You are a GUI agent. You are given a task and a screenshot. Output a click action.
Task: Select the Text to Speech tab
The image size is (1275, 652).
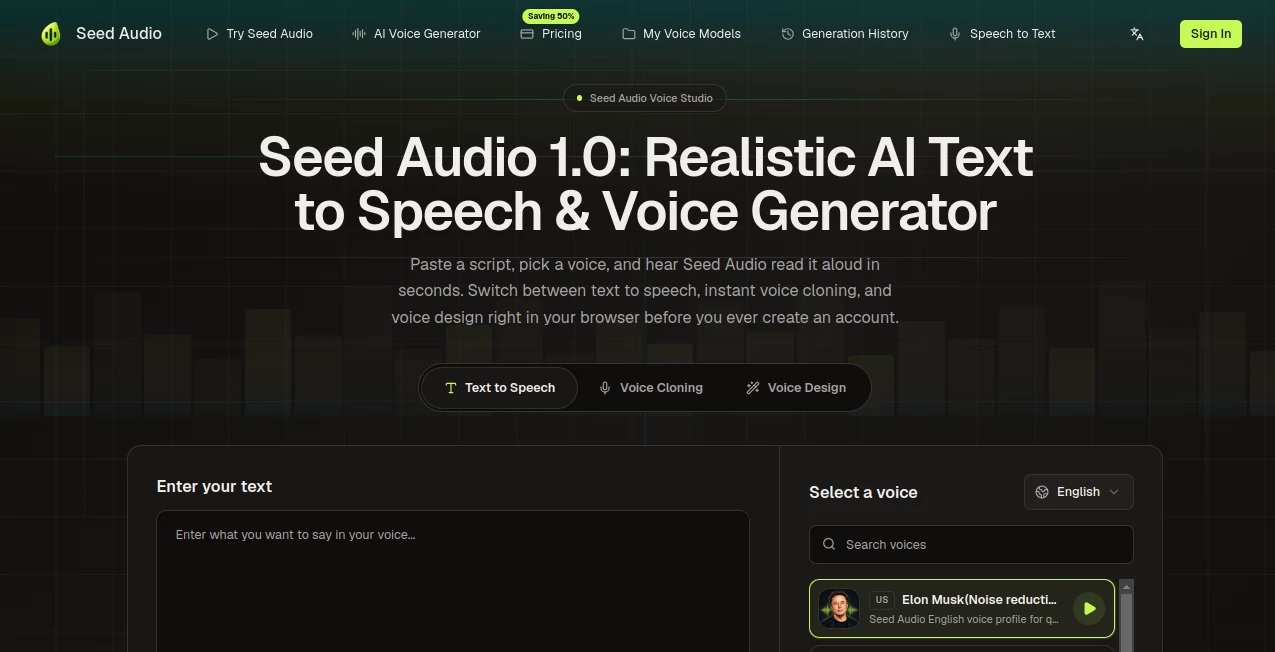point(500,388)
